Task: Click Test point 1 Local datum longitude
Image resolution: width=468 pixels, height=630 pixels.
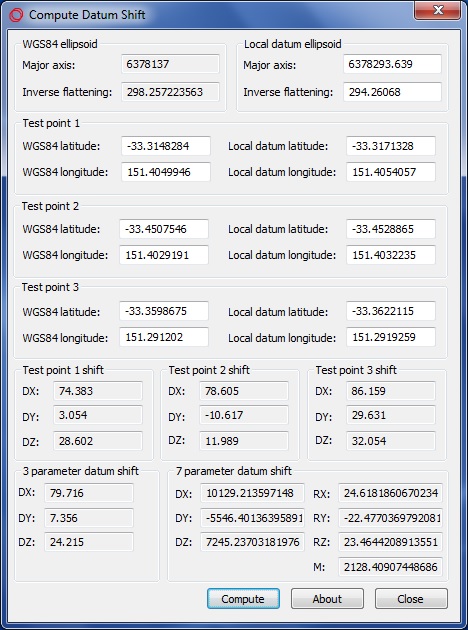Action: click(391, 172)
